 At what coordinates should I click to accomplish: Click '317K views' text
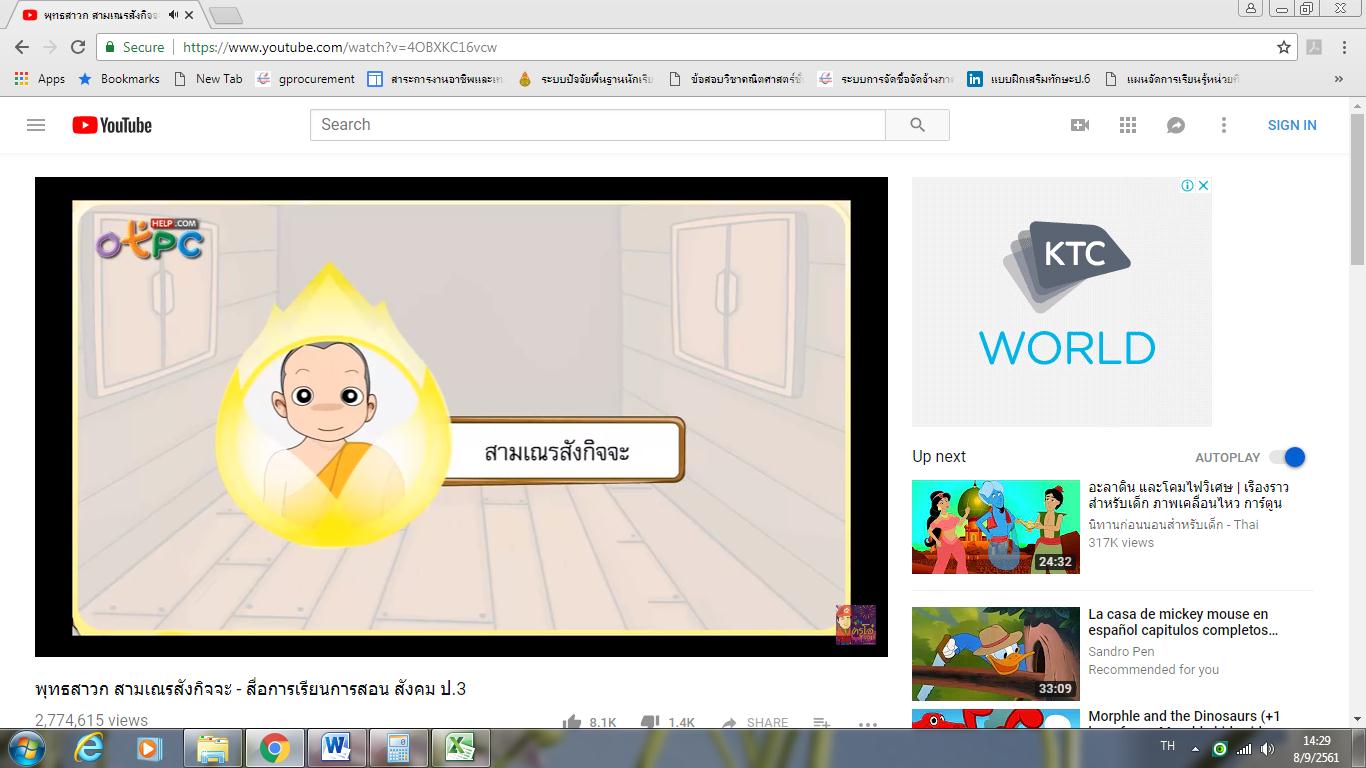tap(1121, 542)
